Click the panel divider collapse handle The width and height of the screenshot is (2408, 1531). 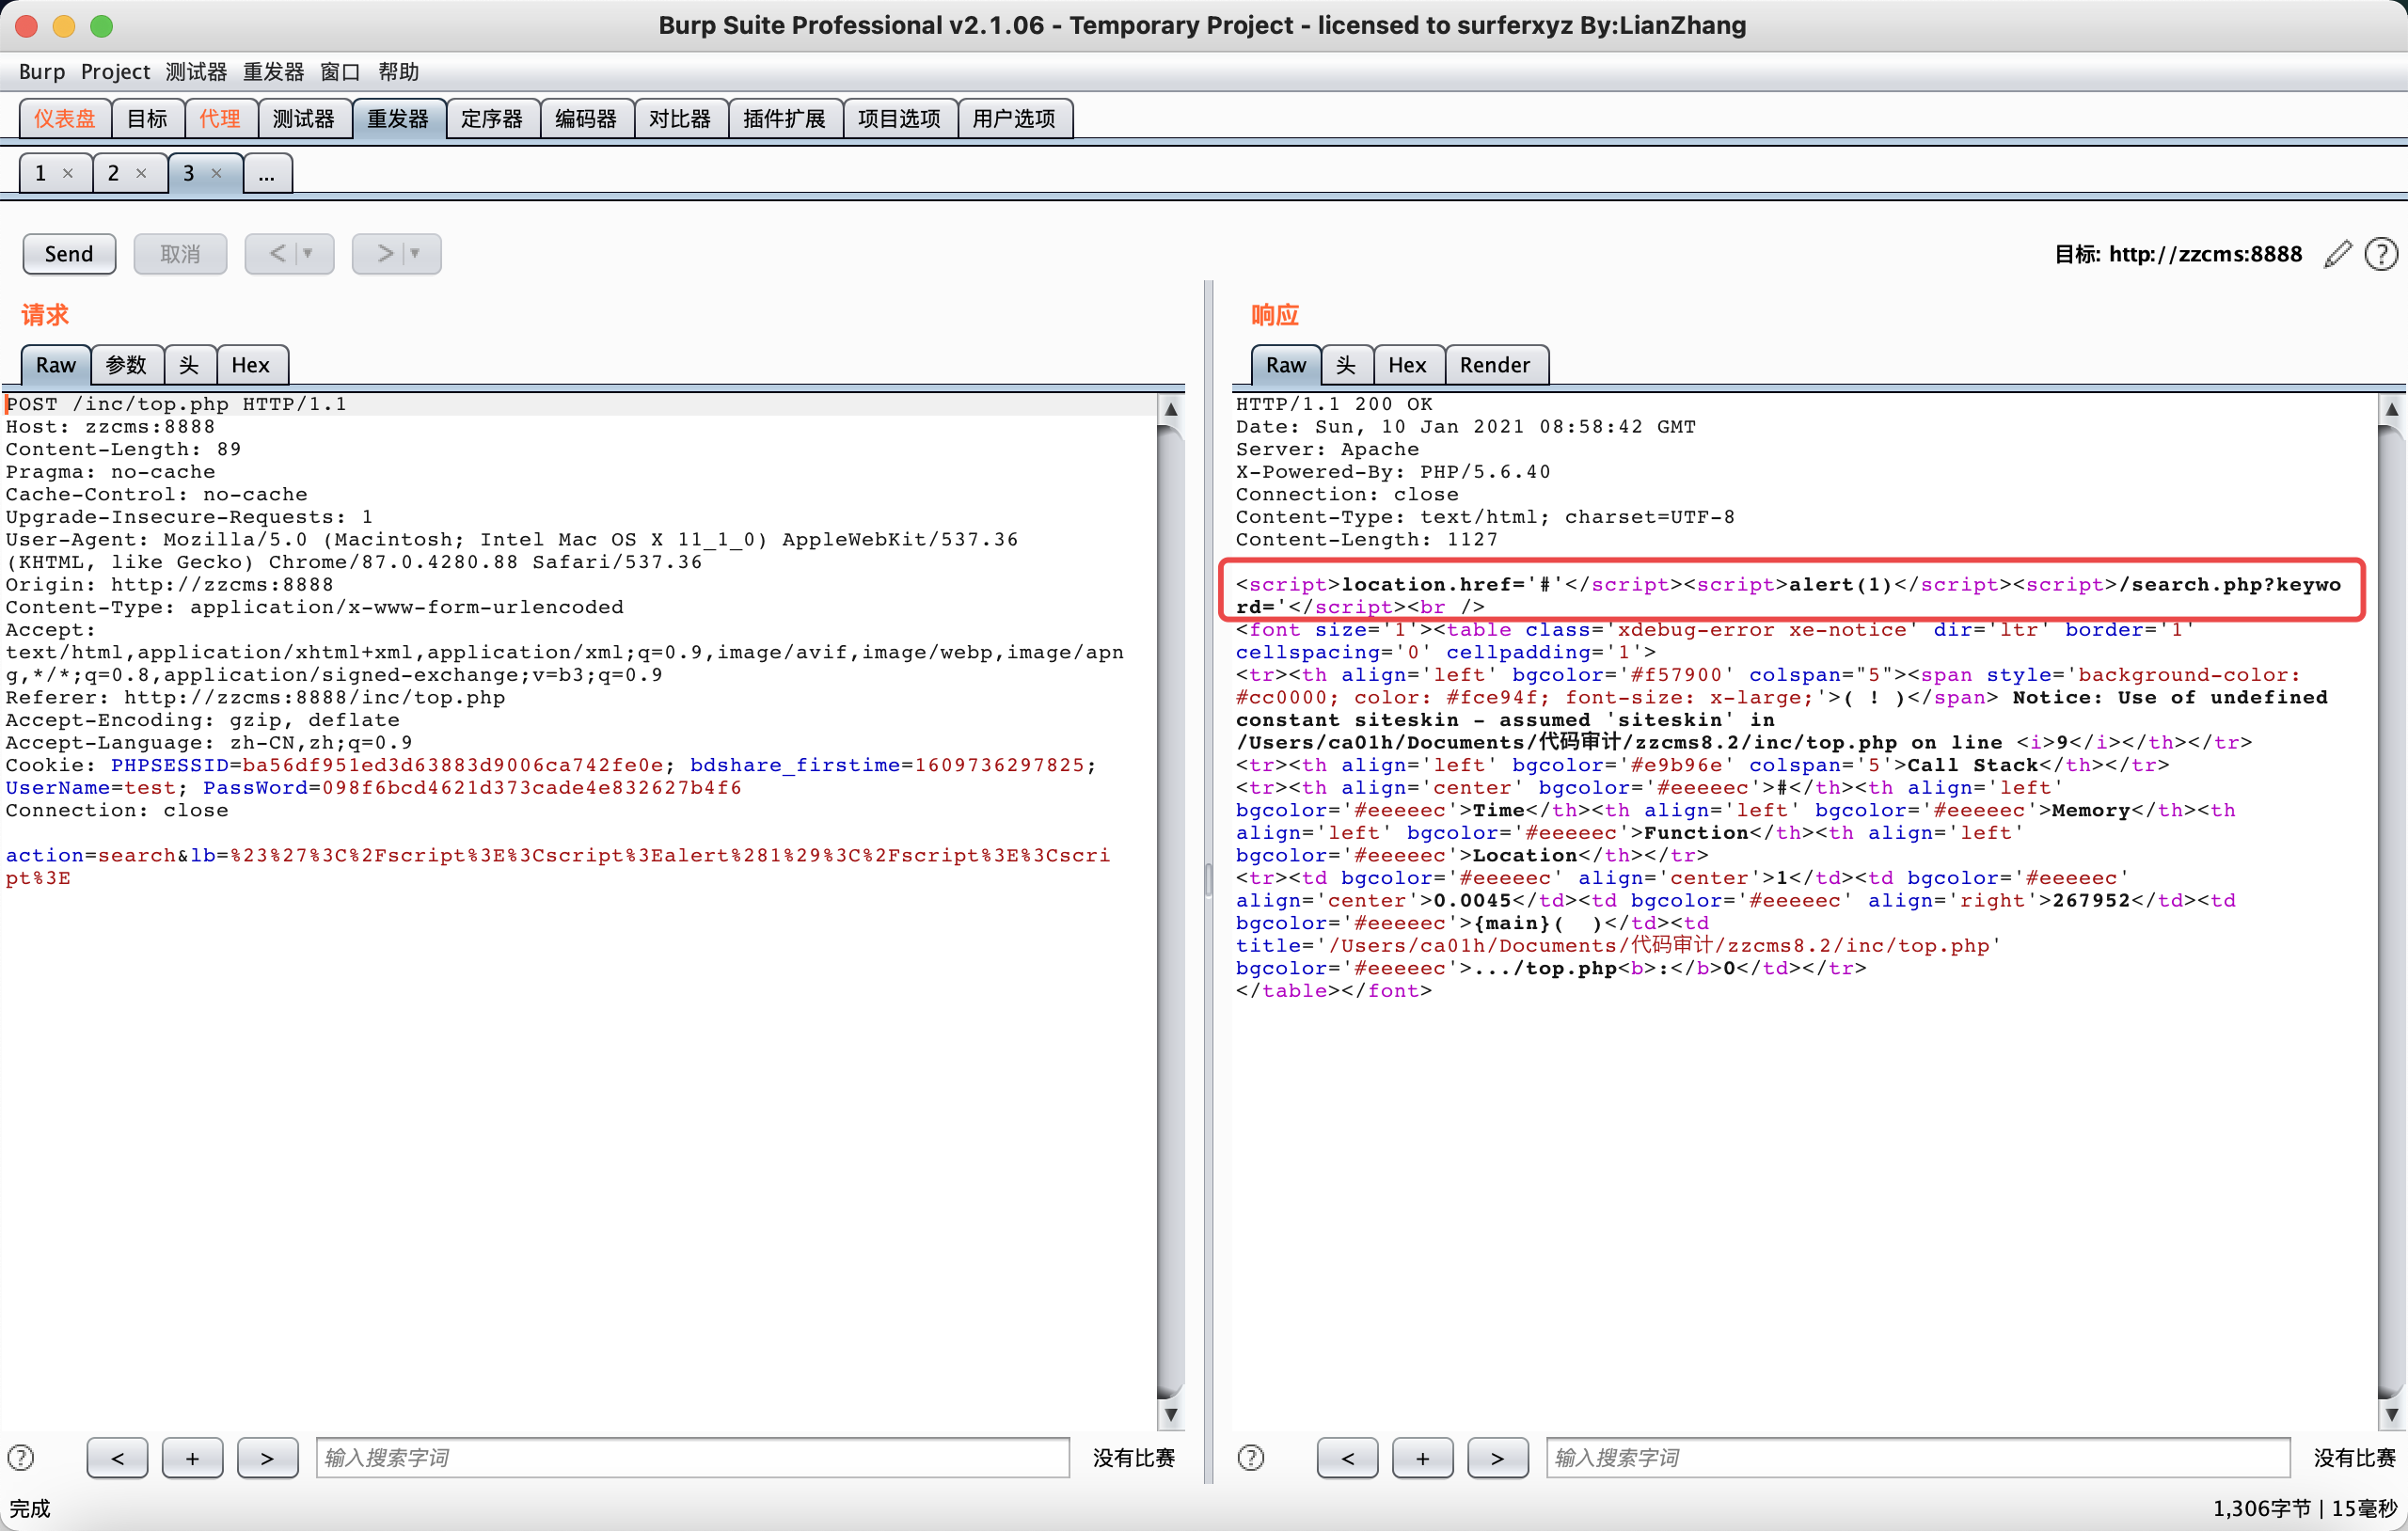coord(1208,880)
